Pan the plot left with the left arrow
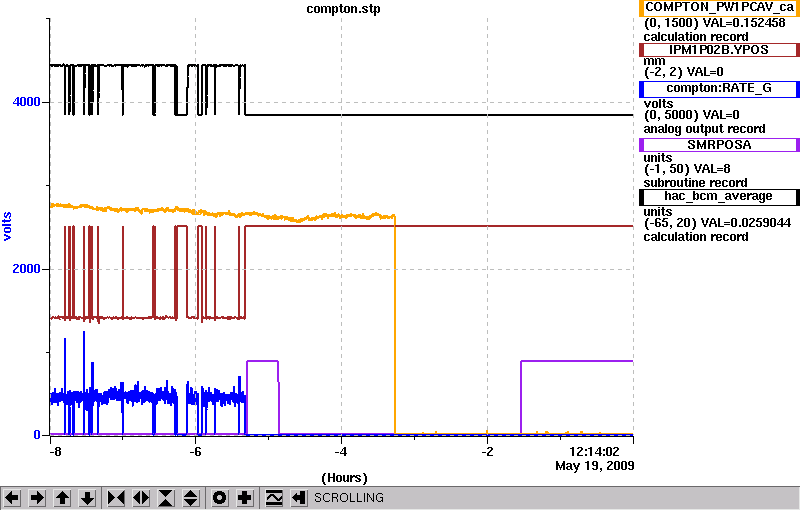 pyautogui.click(x=12, y=497)
